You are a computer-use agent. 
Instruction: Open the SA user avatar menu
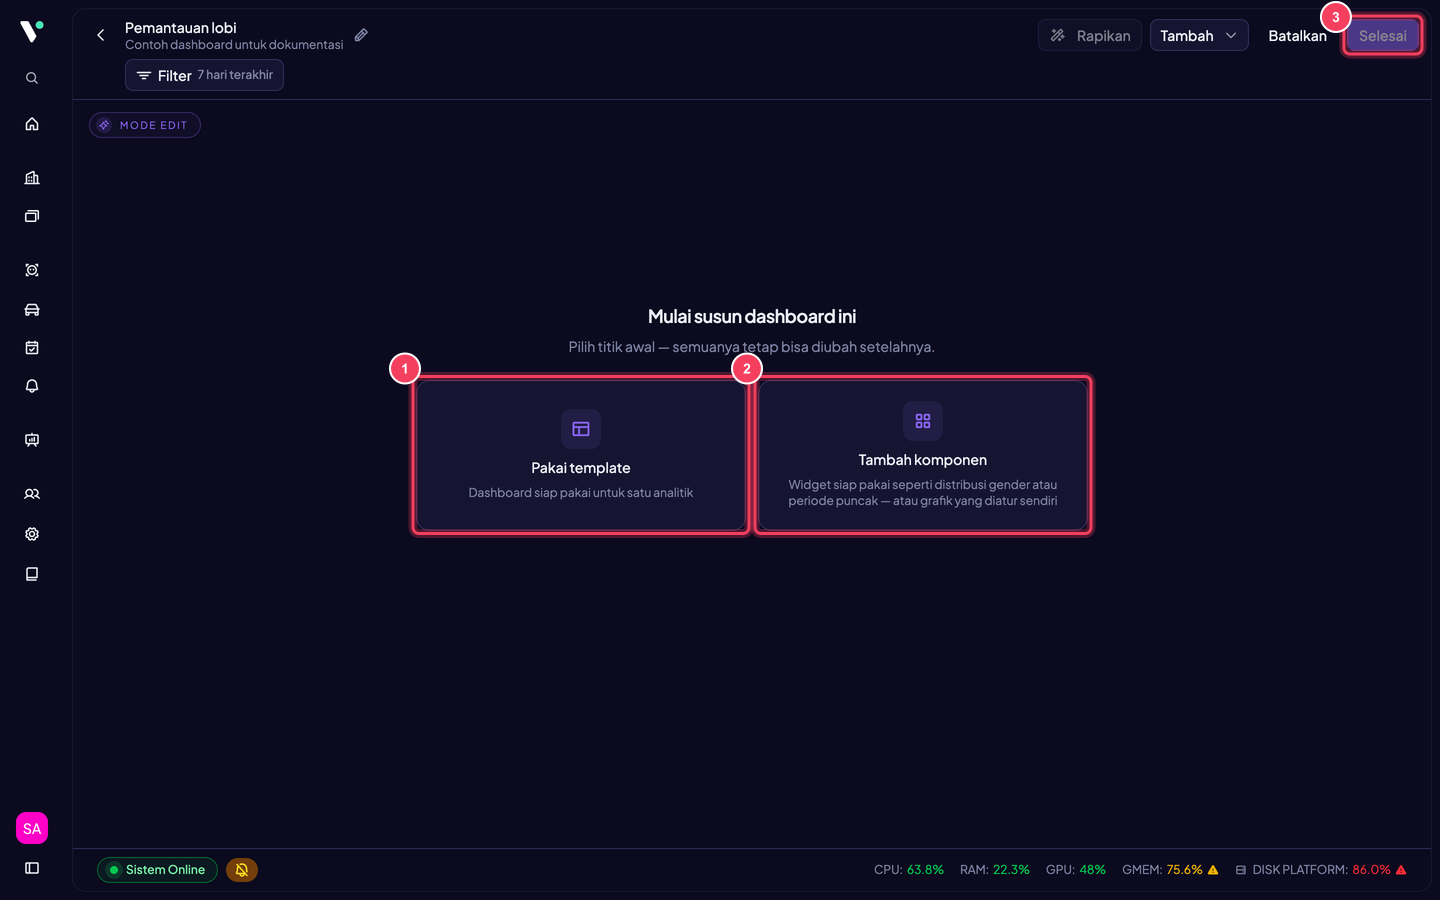32,828
